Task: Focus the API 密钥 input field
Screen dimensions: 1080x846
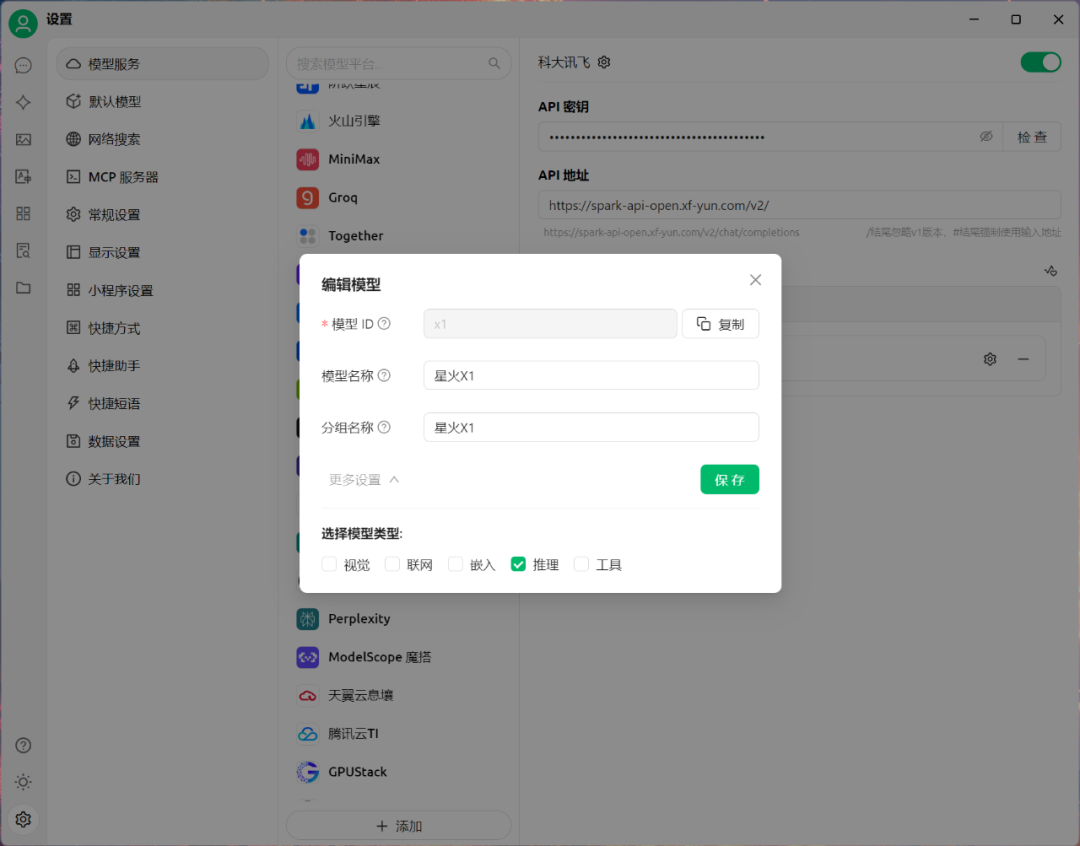Action: pos(770,137)
